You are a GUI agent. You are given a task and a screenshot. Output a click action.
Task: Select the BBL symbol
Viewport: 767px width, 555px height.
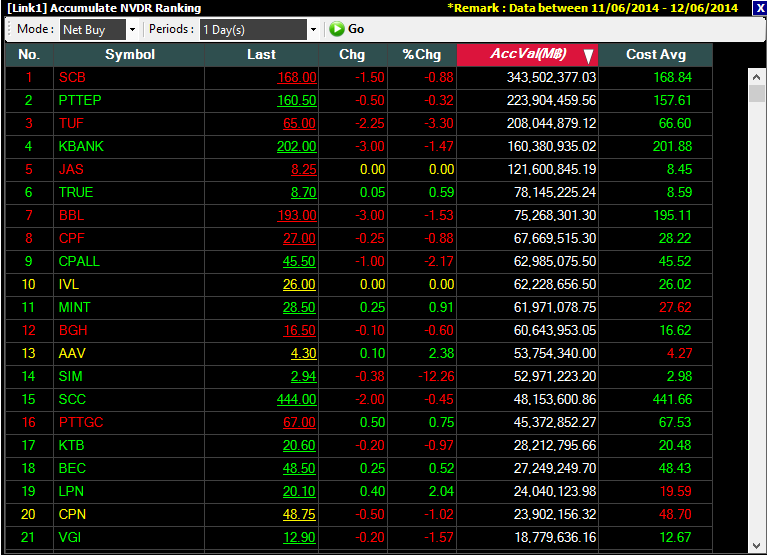[x=71, y=215]
